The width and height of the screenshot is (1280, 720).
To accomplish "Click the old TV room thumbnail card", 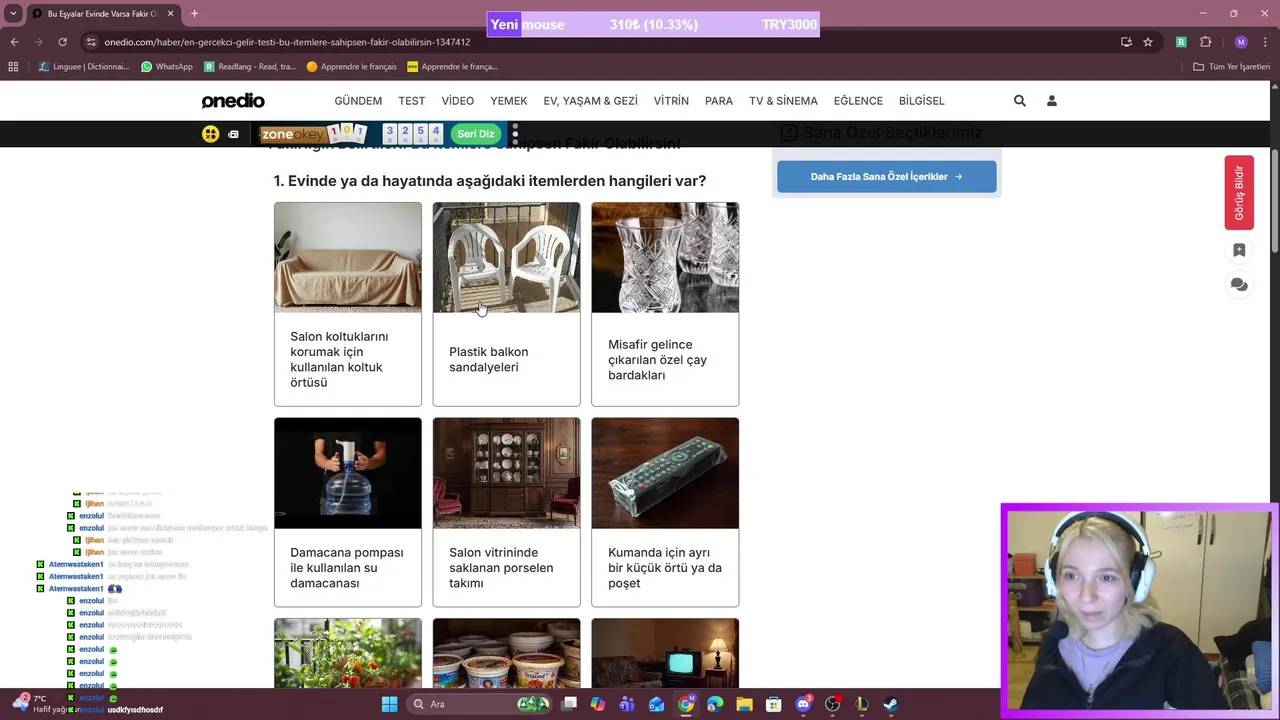I will [x=665, y=653].
